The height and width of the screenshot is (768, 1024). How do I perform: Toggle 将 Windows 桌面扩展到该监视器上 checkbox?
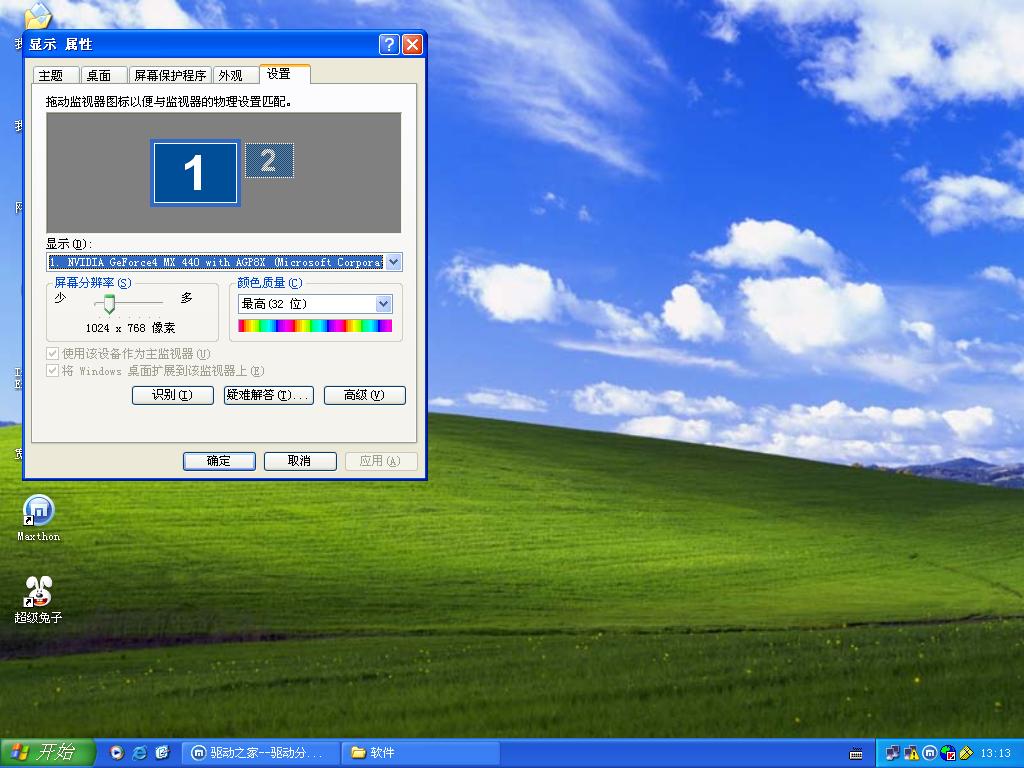click(53, 371)
